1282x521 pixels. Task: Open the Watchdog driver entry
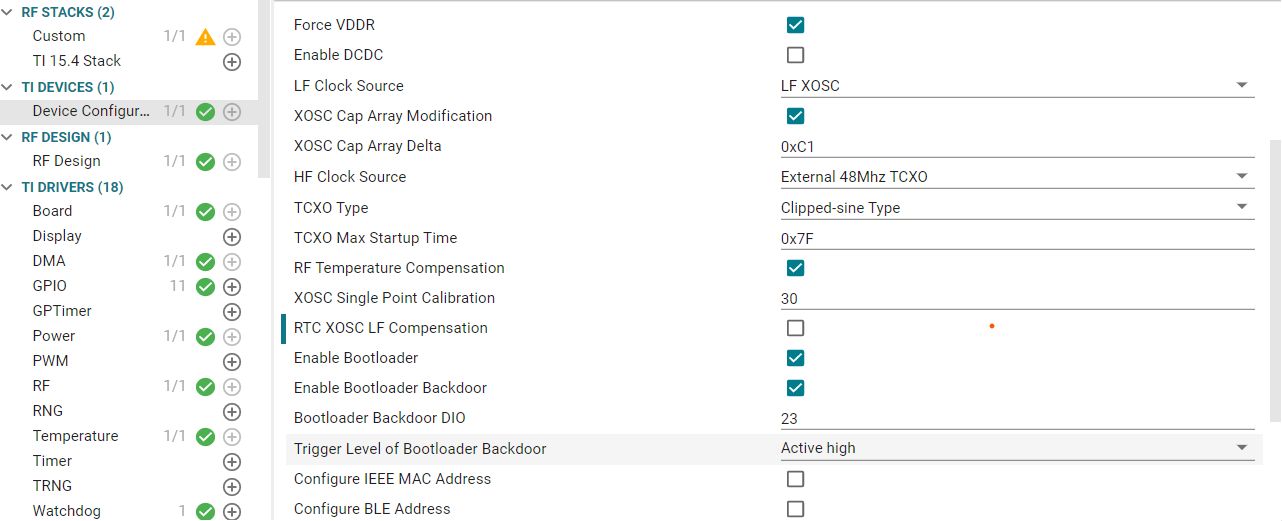(66, 511)
